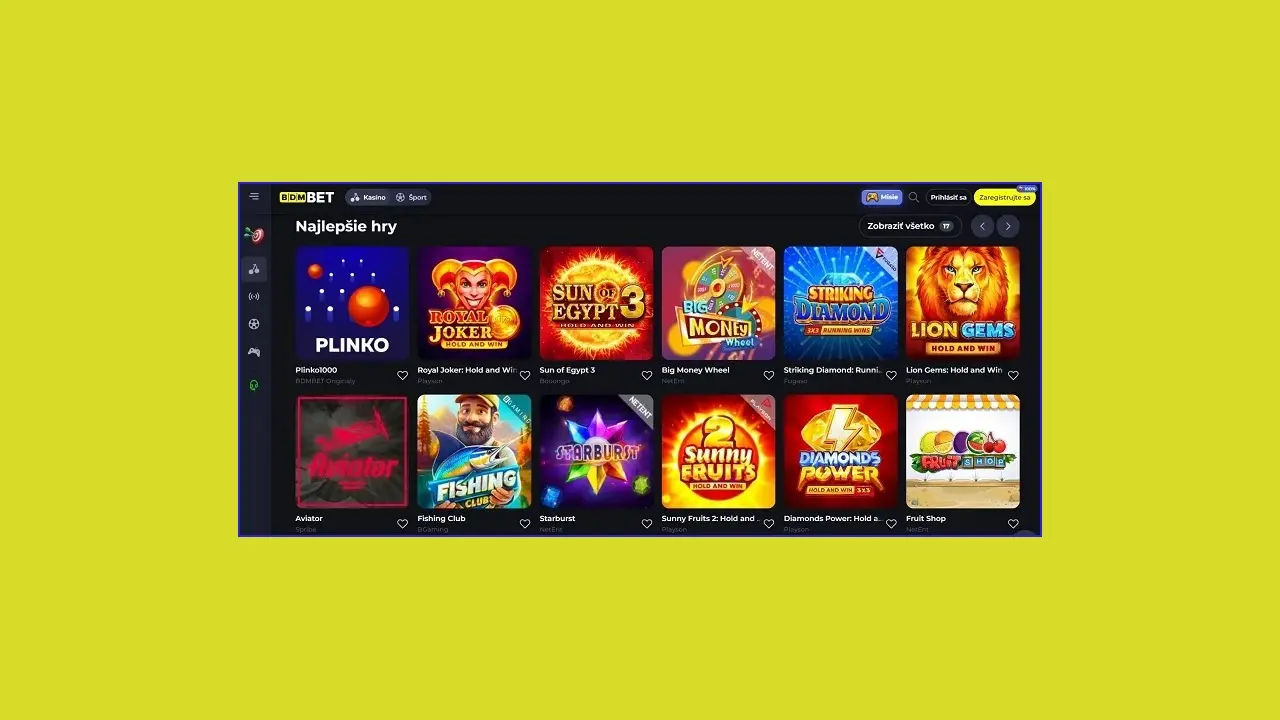Viewport: 1280px width, 720px height.
Task: Open the hamburger menu in the sidebar
Action: pos(254,197)
